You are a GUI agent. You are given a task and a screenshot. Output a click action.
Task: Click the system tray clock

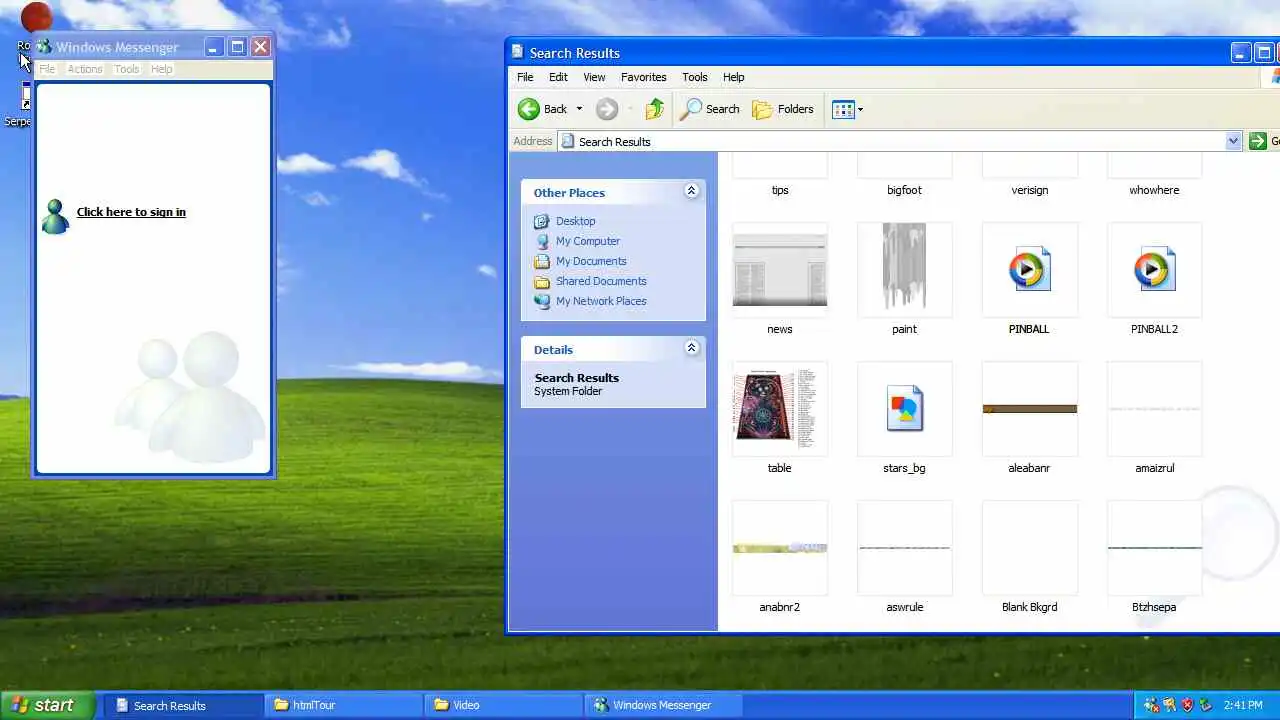[x=1243, y=705]
